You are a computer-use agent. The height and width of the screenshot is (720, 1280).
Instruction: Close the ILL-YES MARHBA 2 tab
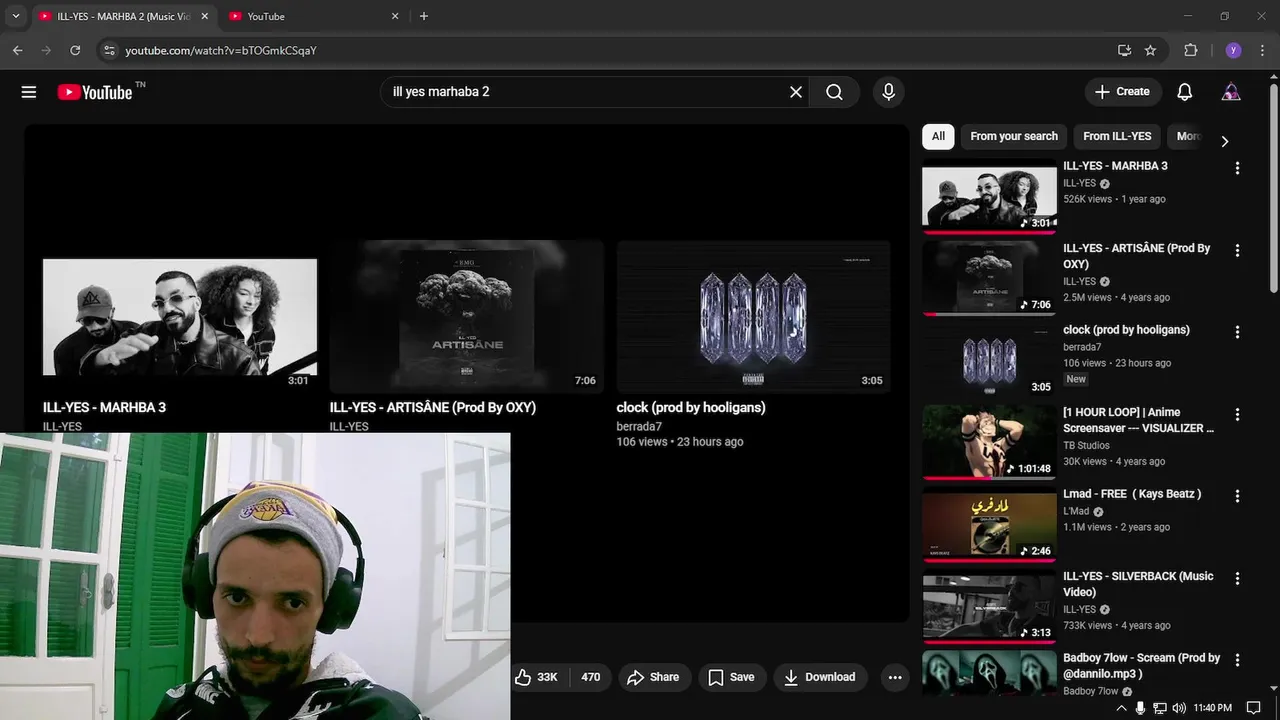(204, 16)
